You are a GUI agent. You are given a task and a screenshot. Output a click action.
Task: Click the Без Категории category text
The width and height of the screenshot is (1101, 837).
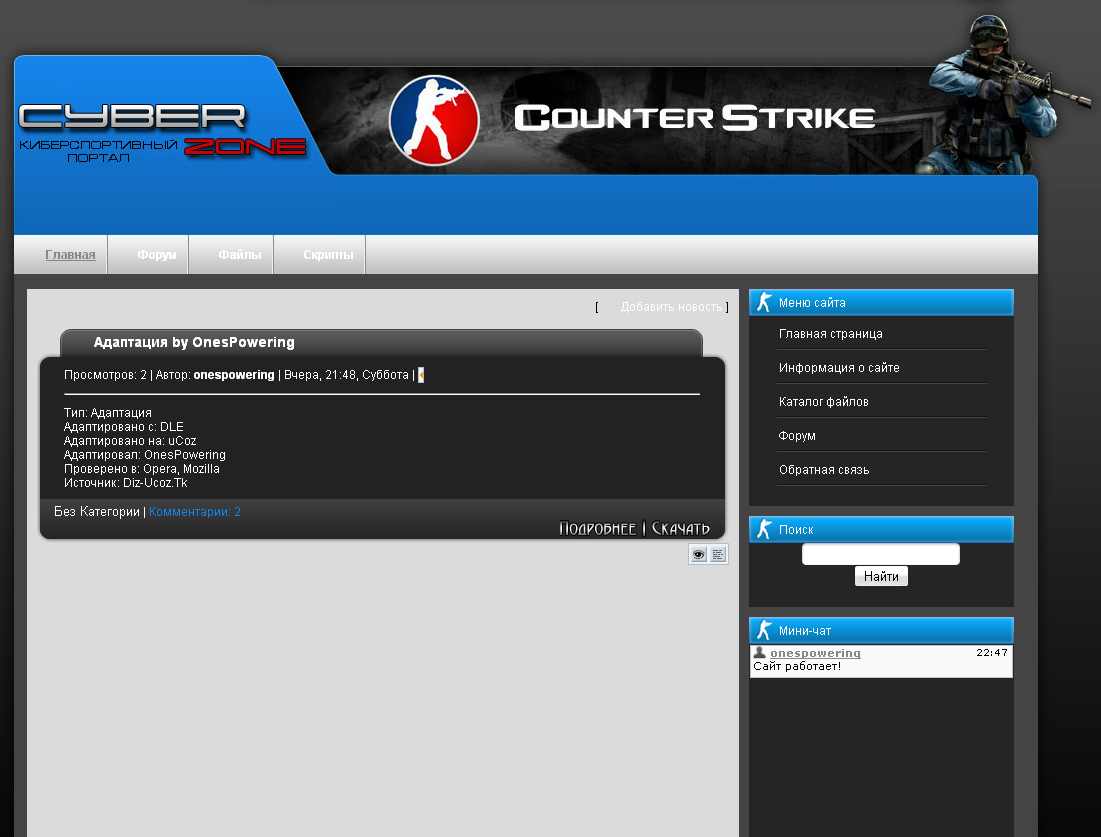[97, 512]
